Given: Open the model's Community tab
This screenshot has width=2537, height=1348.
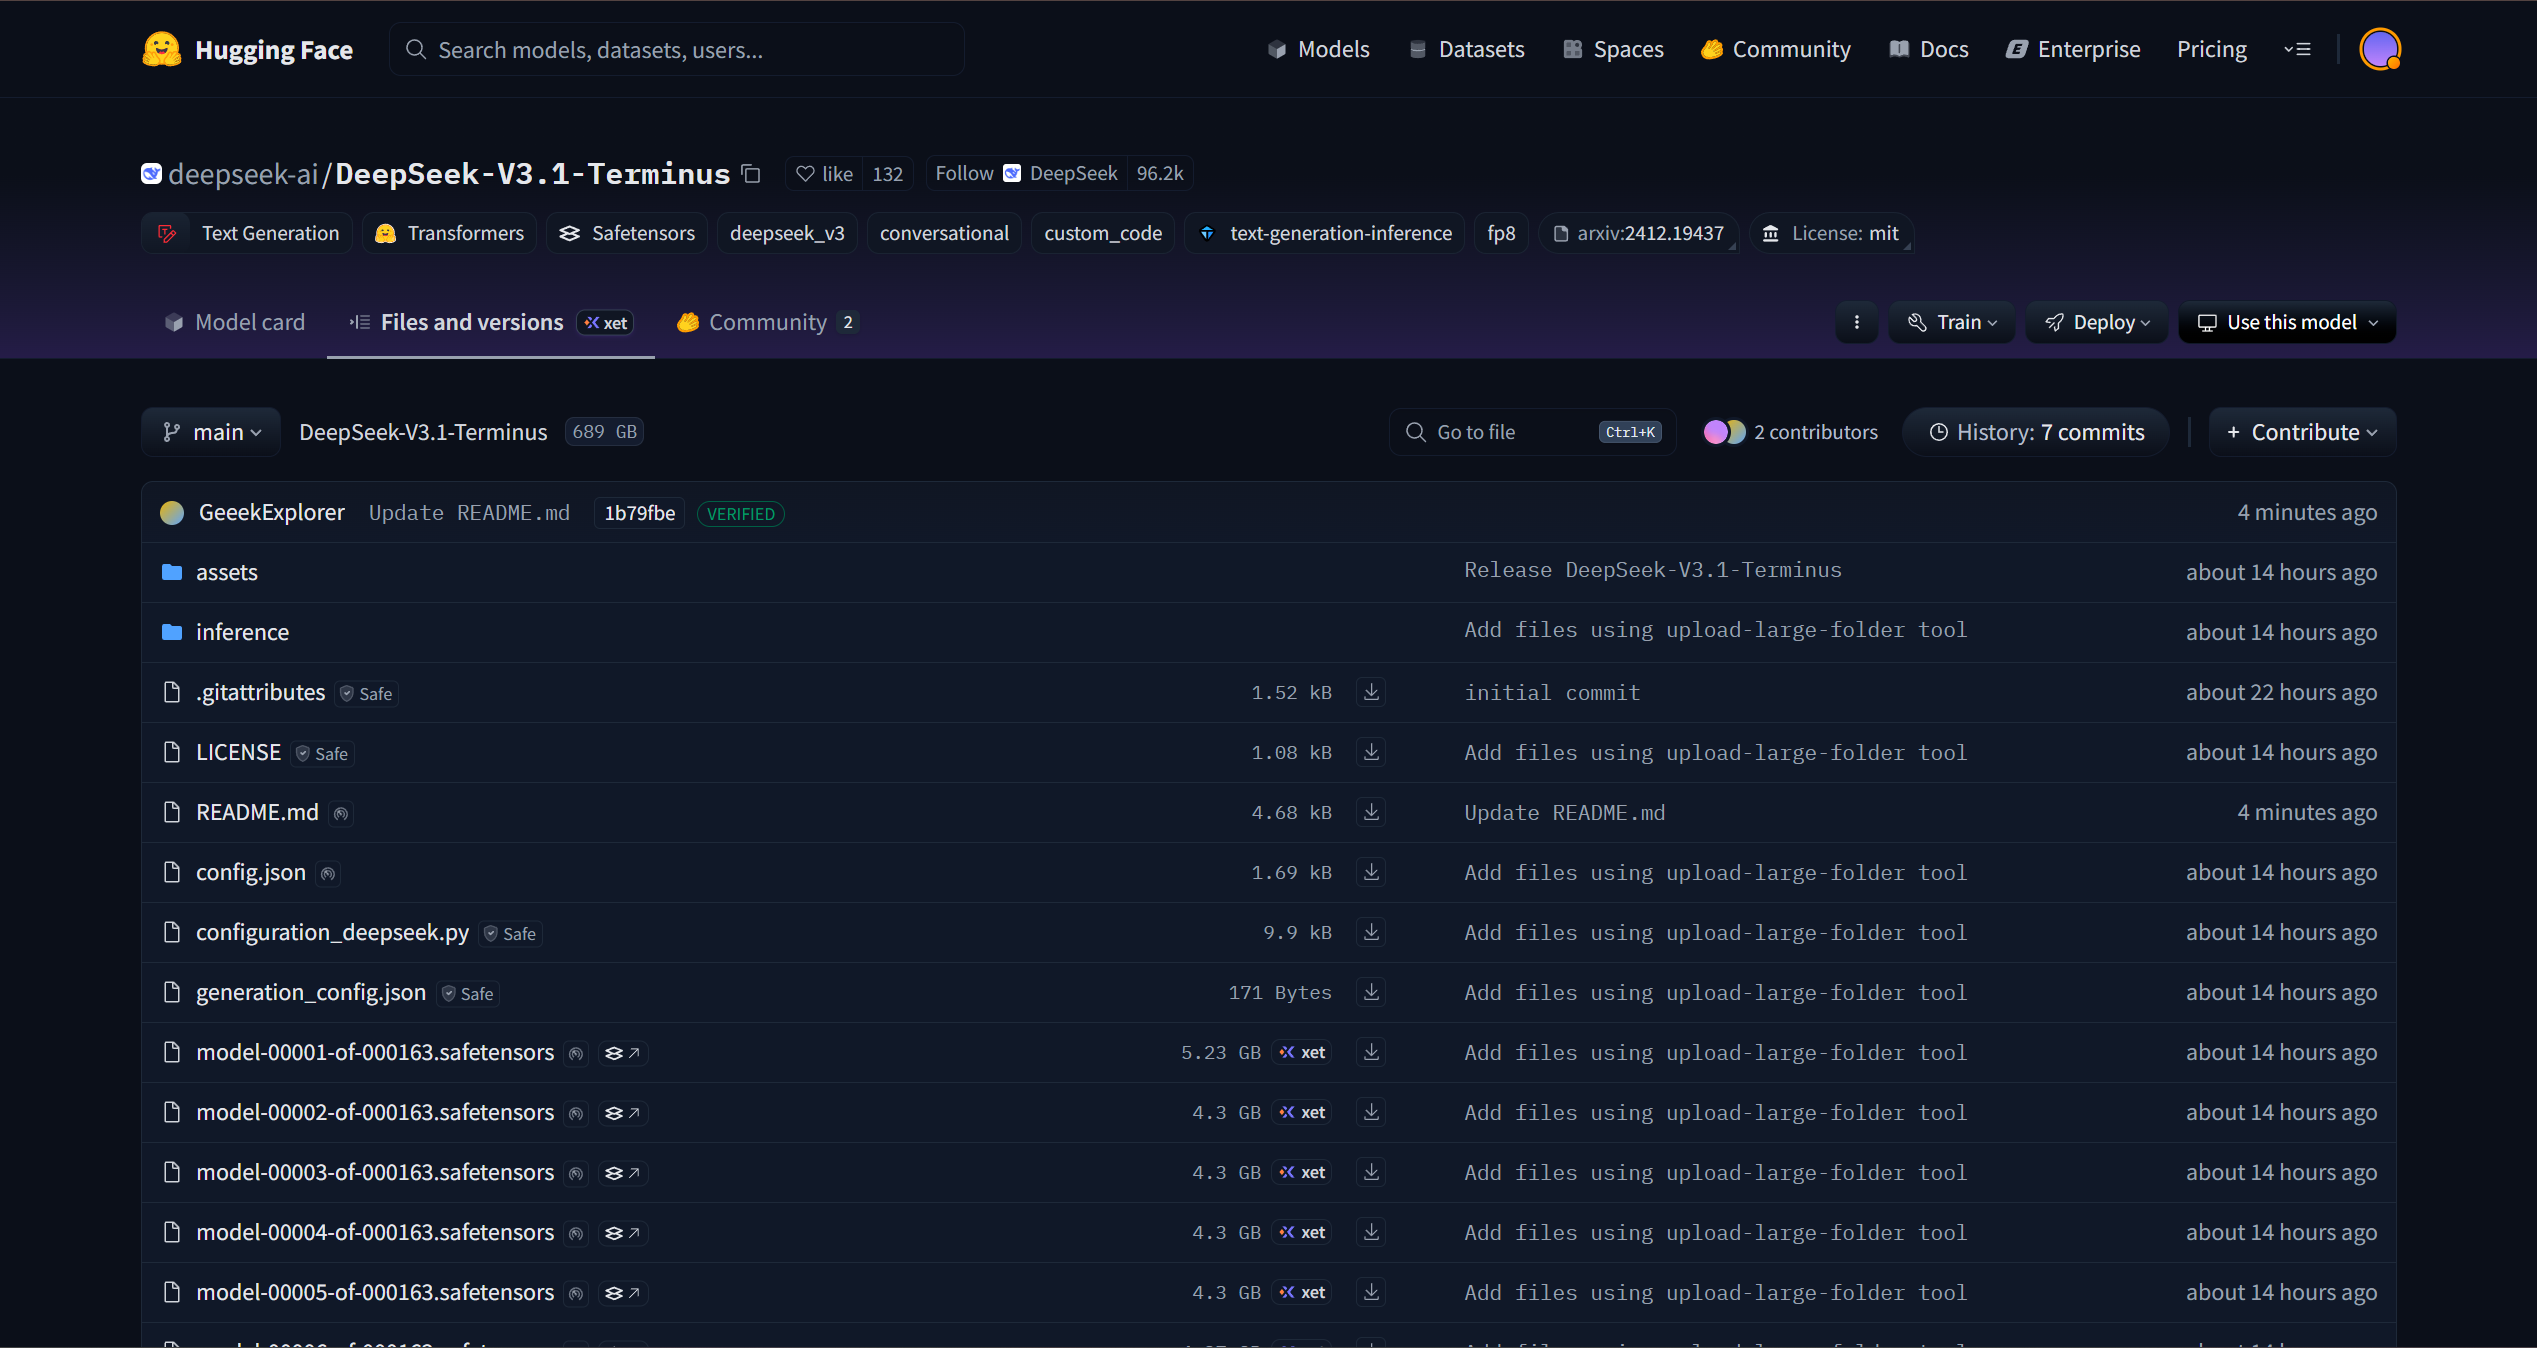Looking at the screenshot, I should click(768, 322).
